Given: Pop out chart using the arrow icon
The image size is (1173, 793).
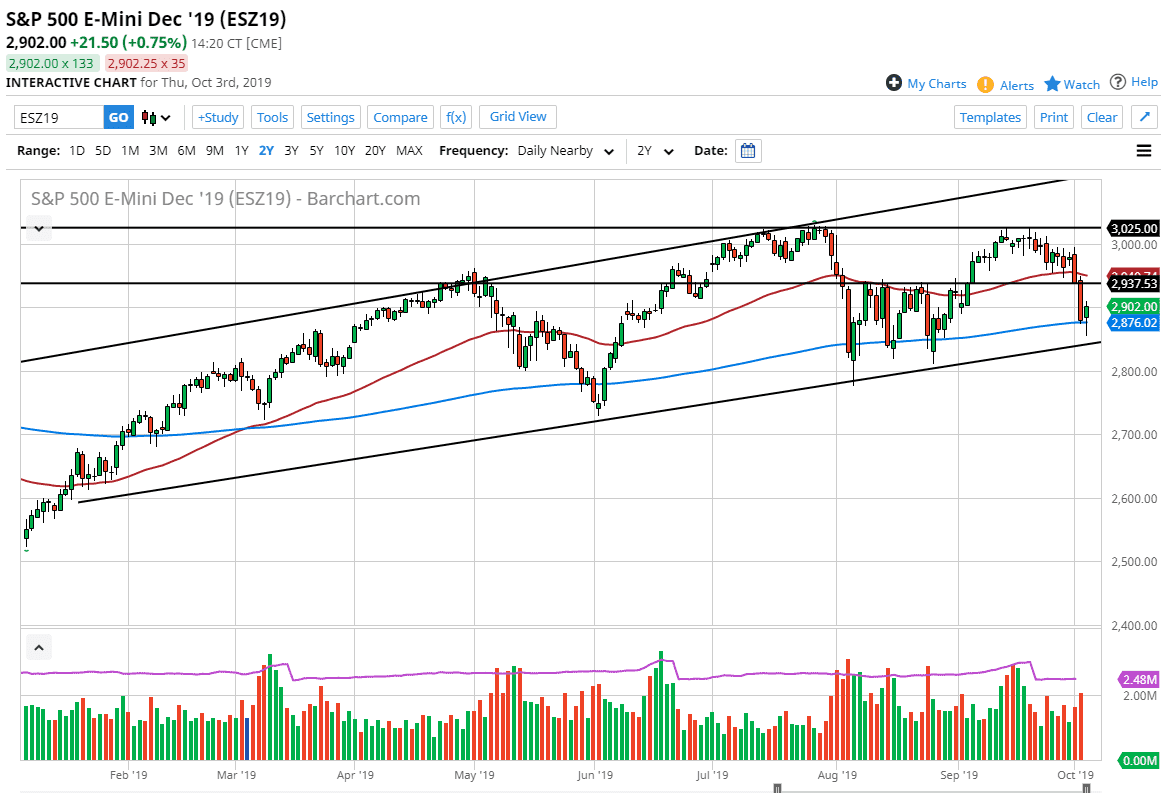Looking at the screenshot, I should click(x=1145, y=117).
